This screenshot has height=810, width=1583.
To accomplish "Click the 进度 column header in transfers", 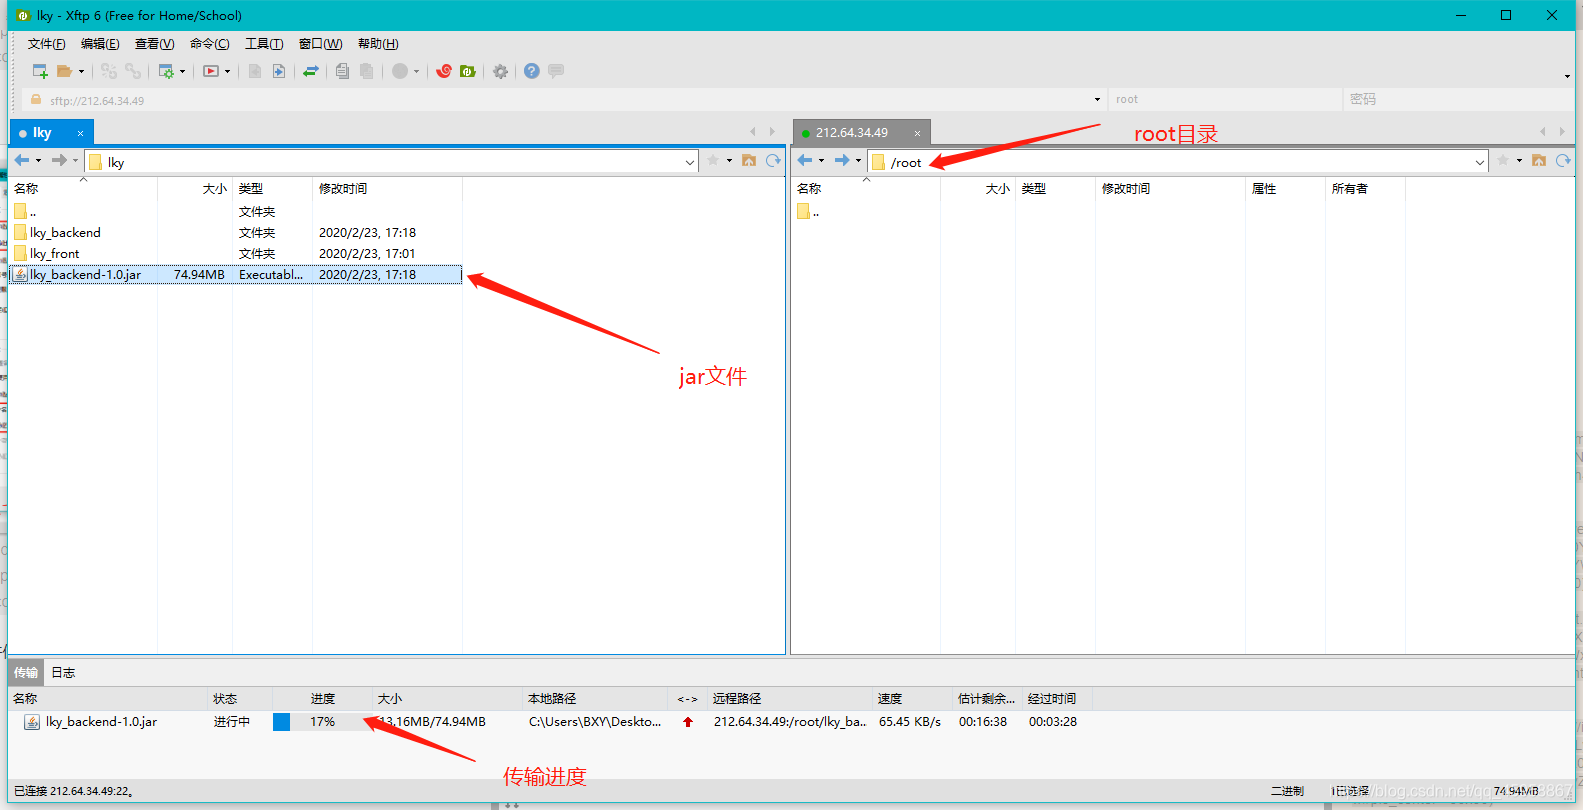I will pyautogui.click(x=323, y=699).
